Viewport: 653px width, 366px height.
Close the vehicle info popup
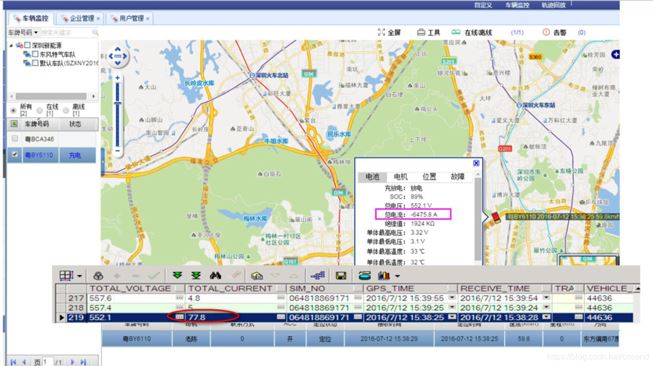(x=476, y=163)
